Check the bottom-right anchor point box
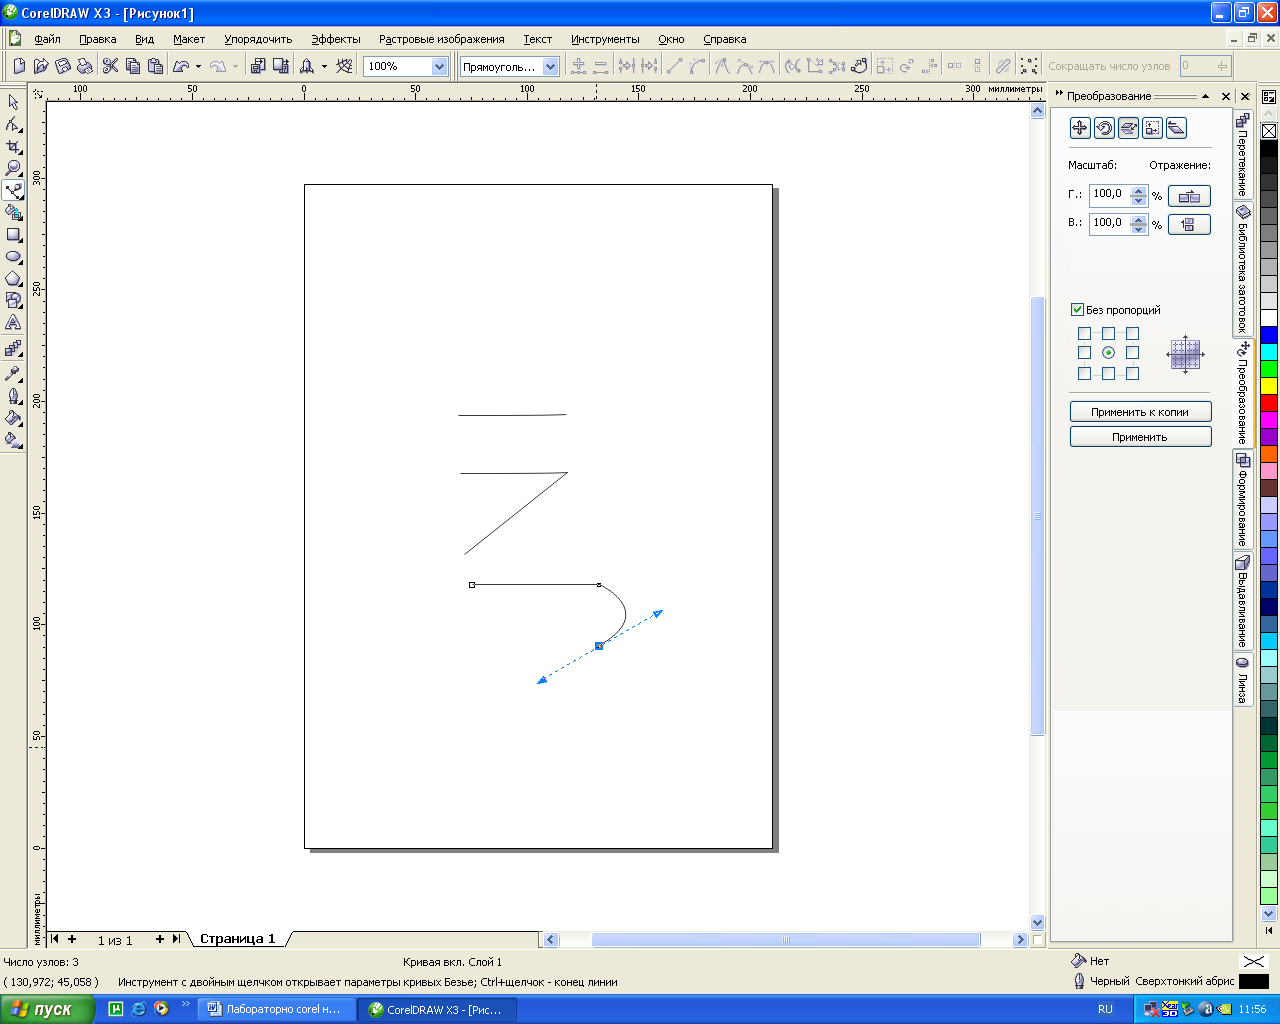 point(1132,373)
